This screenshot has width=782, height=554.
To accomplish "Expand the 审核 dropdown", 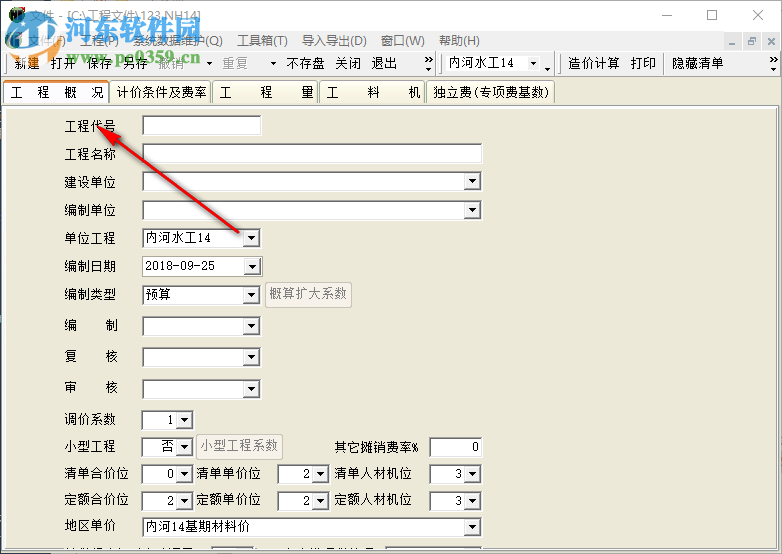I will (x=251, y=388).
